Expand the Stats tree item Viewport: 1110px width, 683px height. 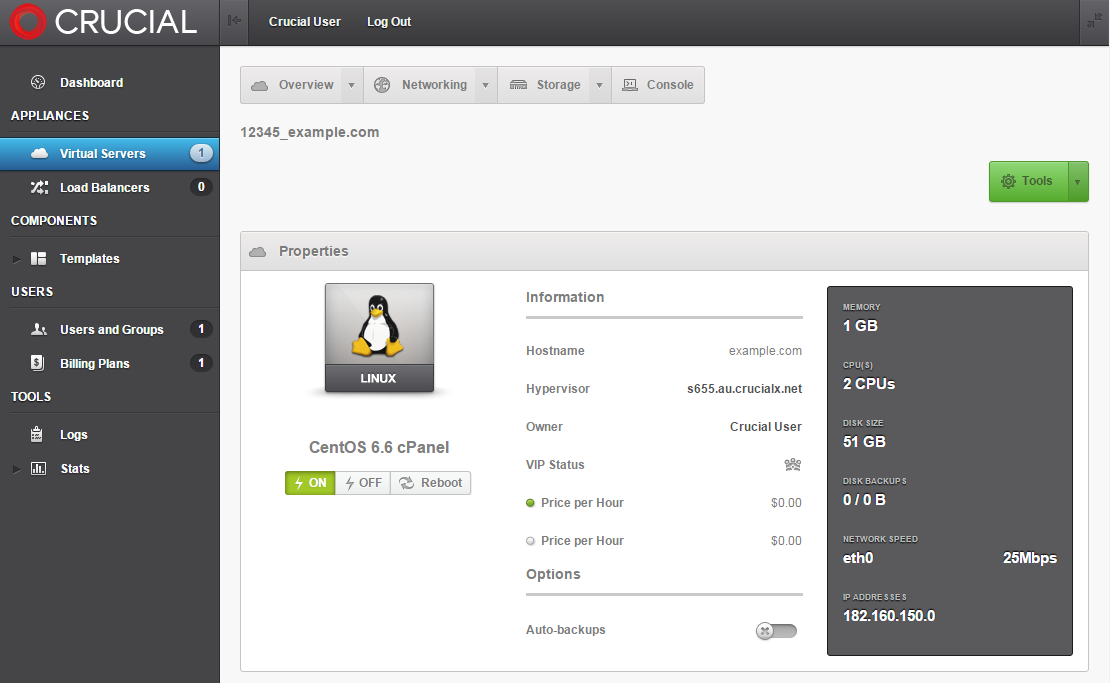(16, 469)
